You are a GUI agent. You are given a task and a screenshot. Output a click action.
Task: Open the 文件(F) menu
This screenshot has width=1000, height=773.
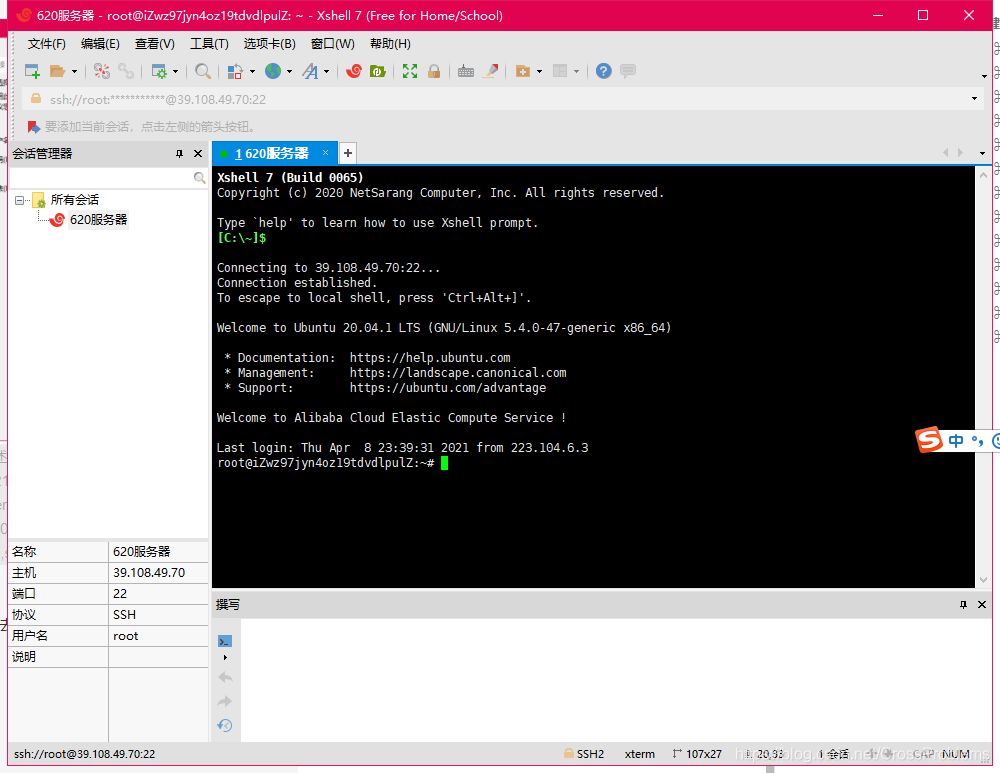(x=47, y=43)
